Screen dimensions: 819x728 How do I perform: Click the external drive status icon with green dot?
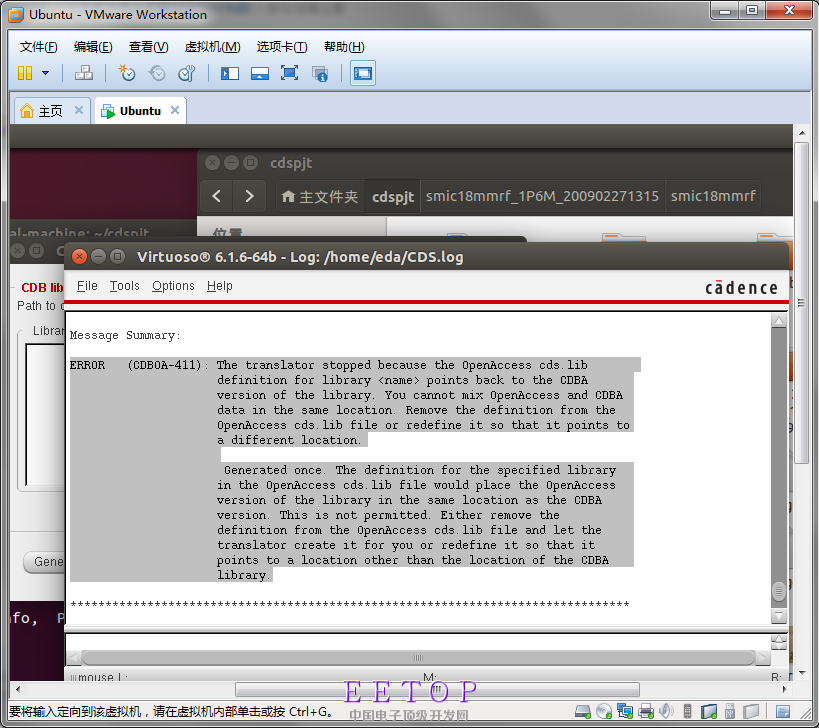(709, 711)
